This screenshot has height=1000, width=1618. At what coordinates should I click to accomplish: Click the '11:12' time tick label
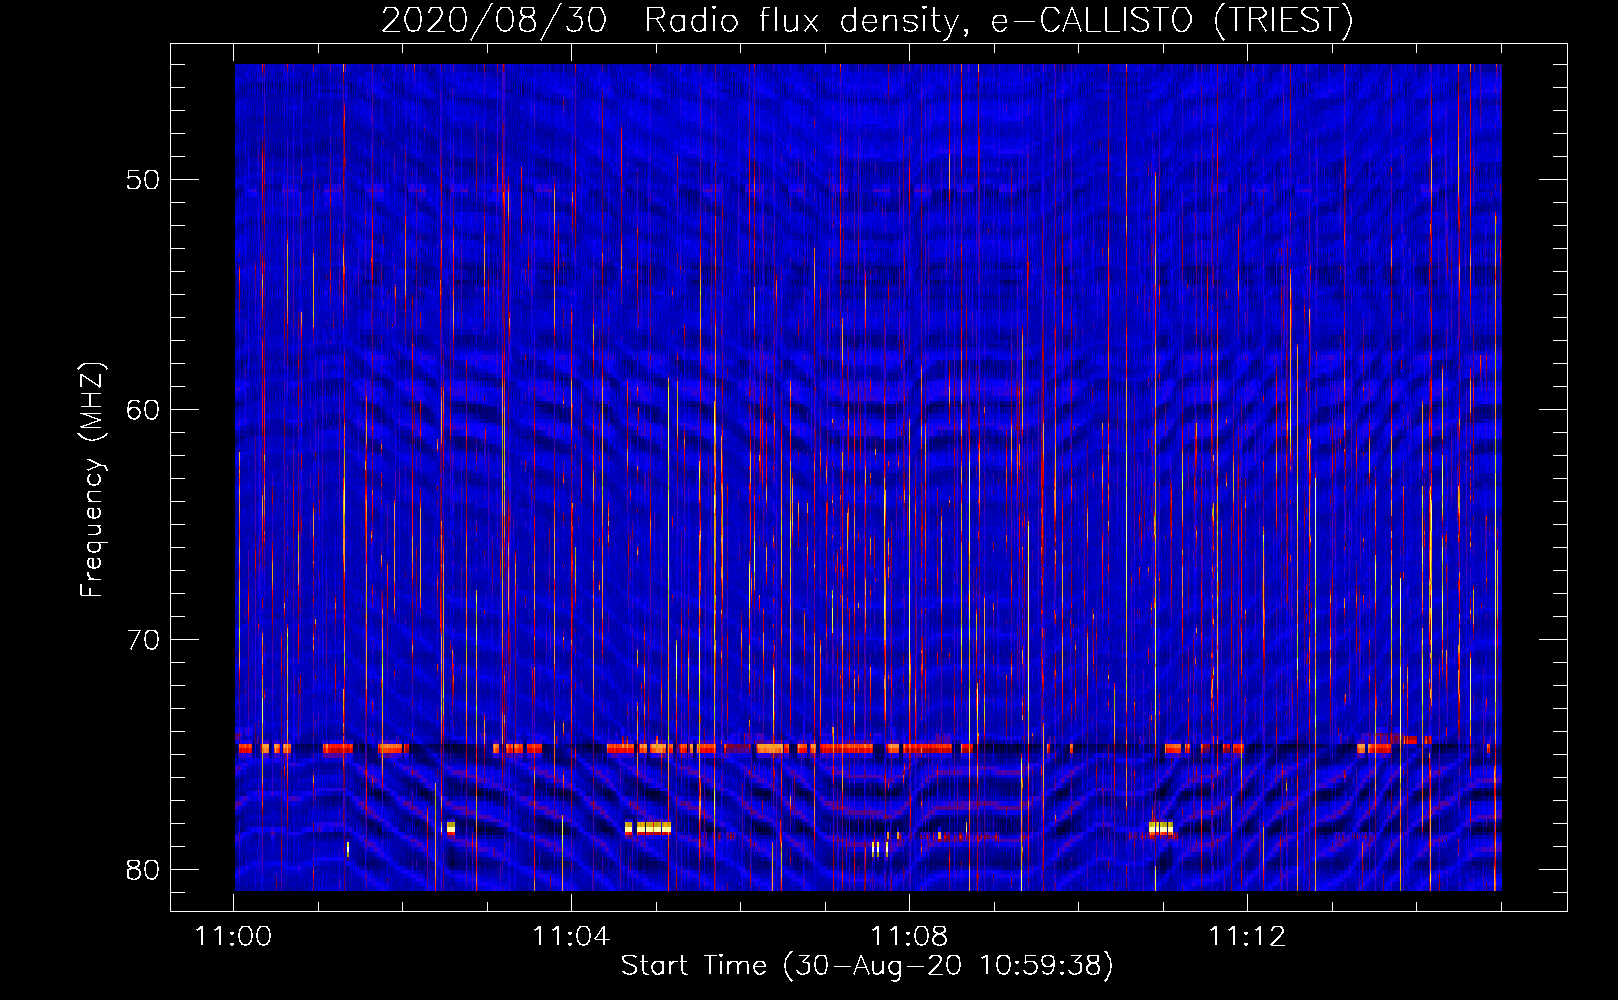point(1247,937)
